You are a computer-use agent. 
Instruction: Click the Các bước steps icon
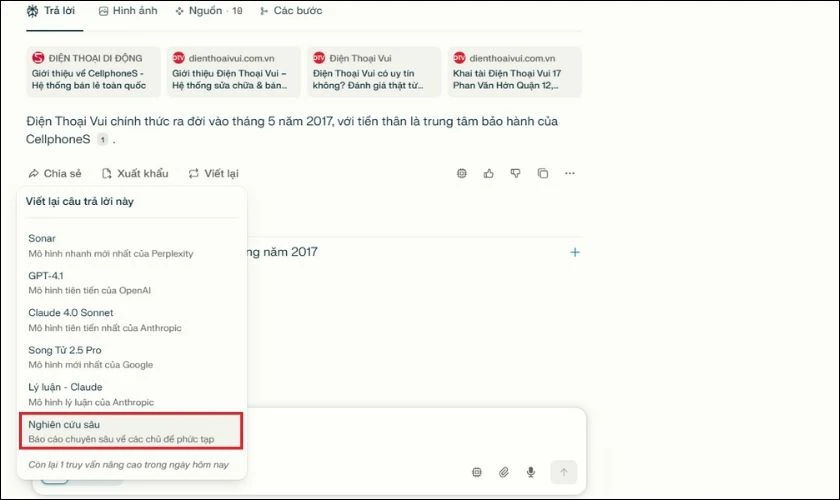tap(264, 11)
